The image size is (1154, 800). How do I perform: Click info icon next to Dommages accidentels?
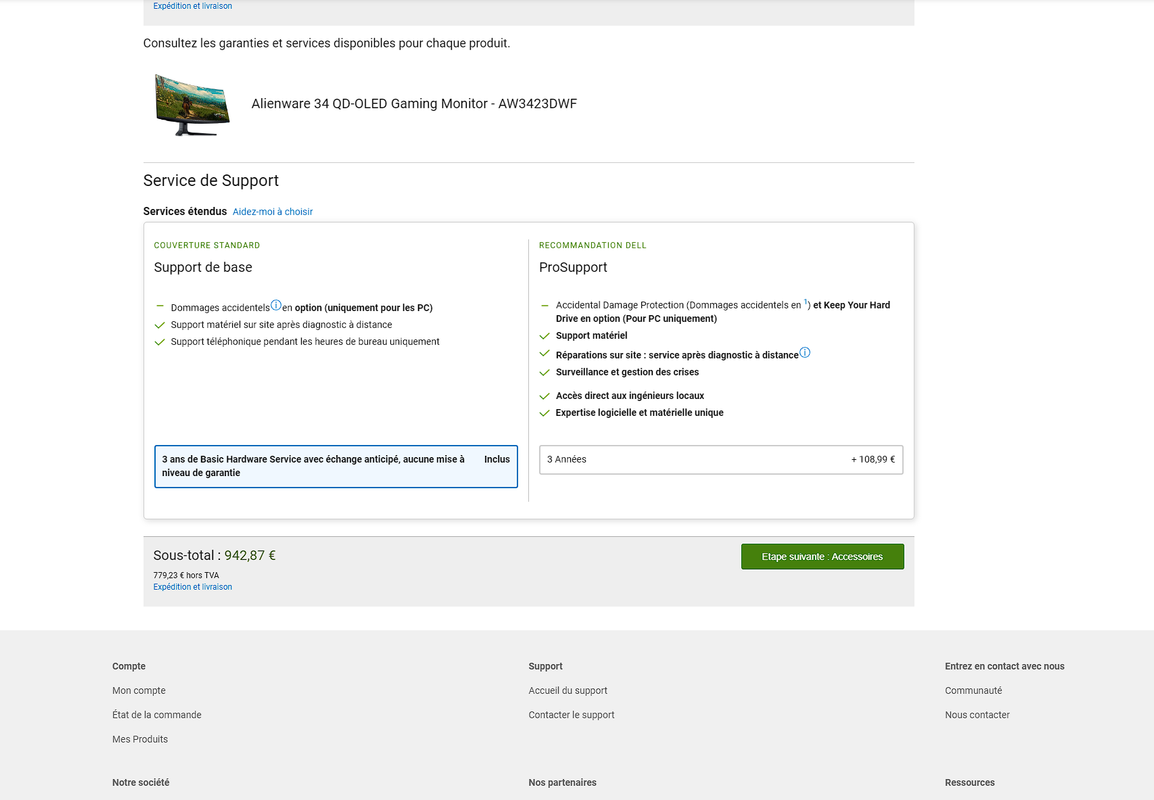click(x=276, y=305)
